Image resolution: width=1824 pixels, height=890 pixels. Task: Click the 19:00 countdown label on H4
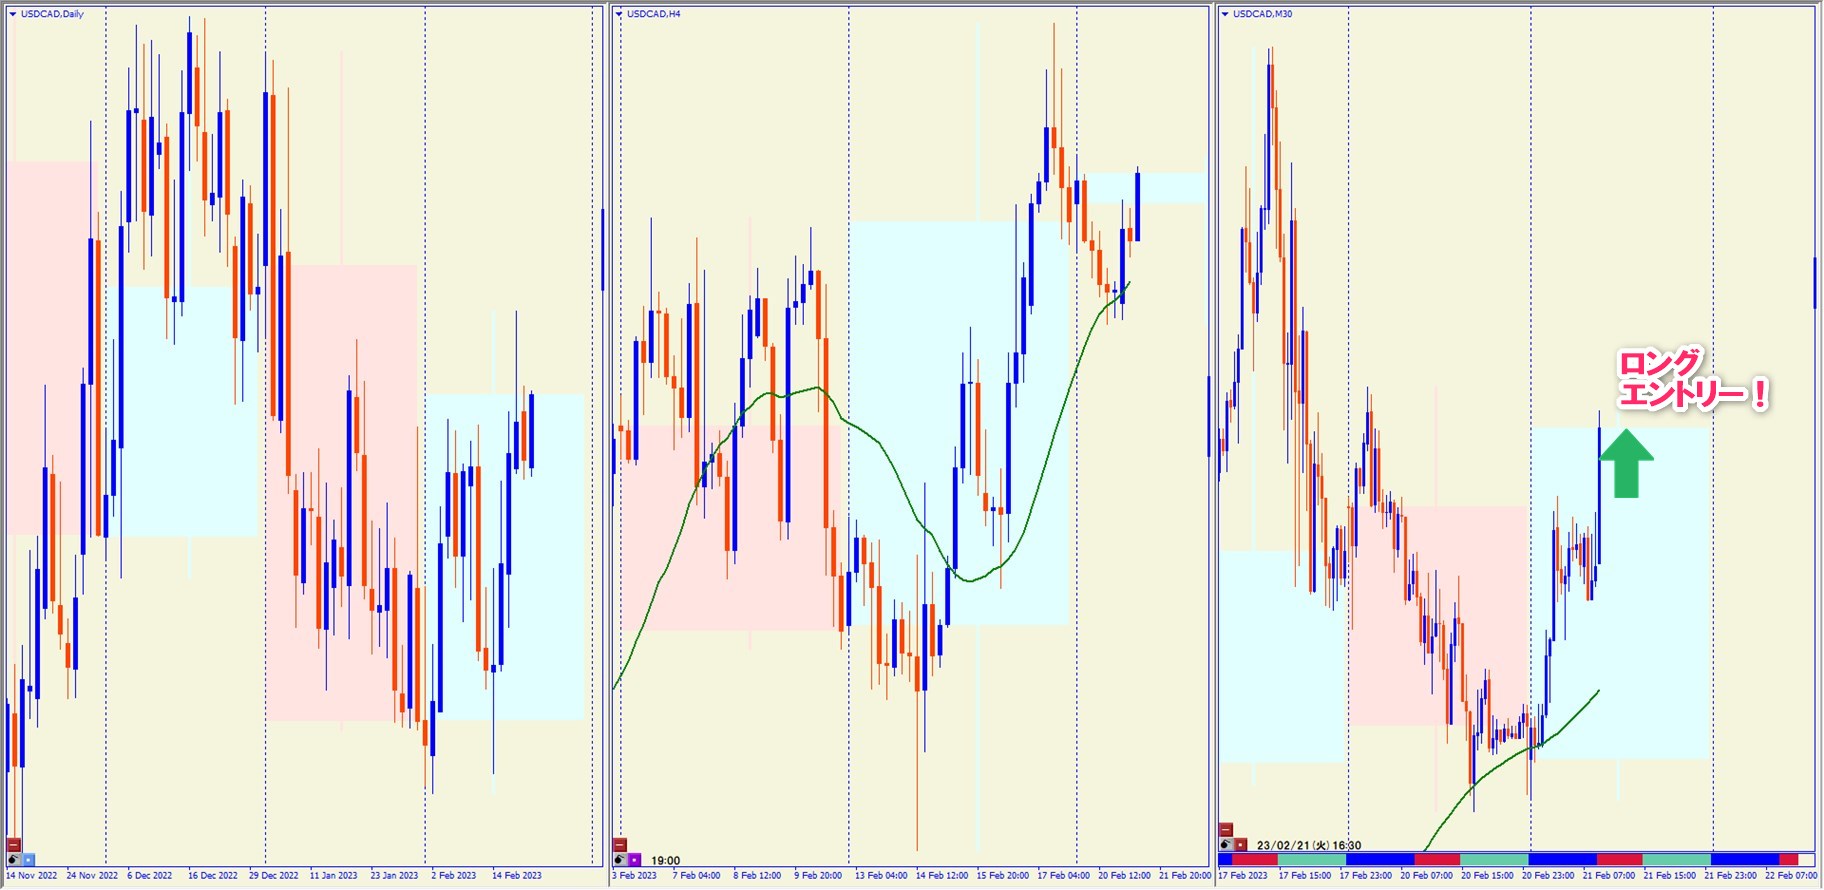(x=666, y=860)
